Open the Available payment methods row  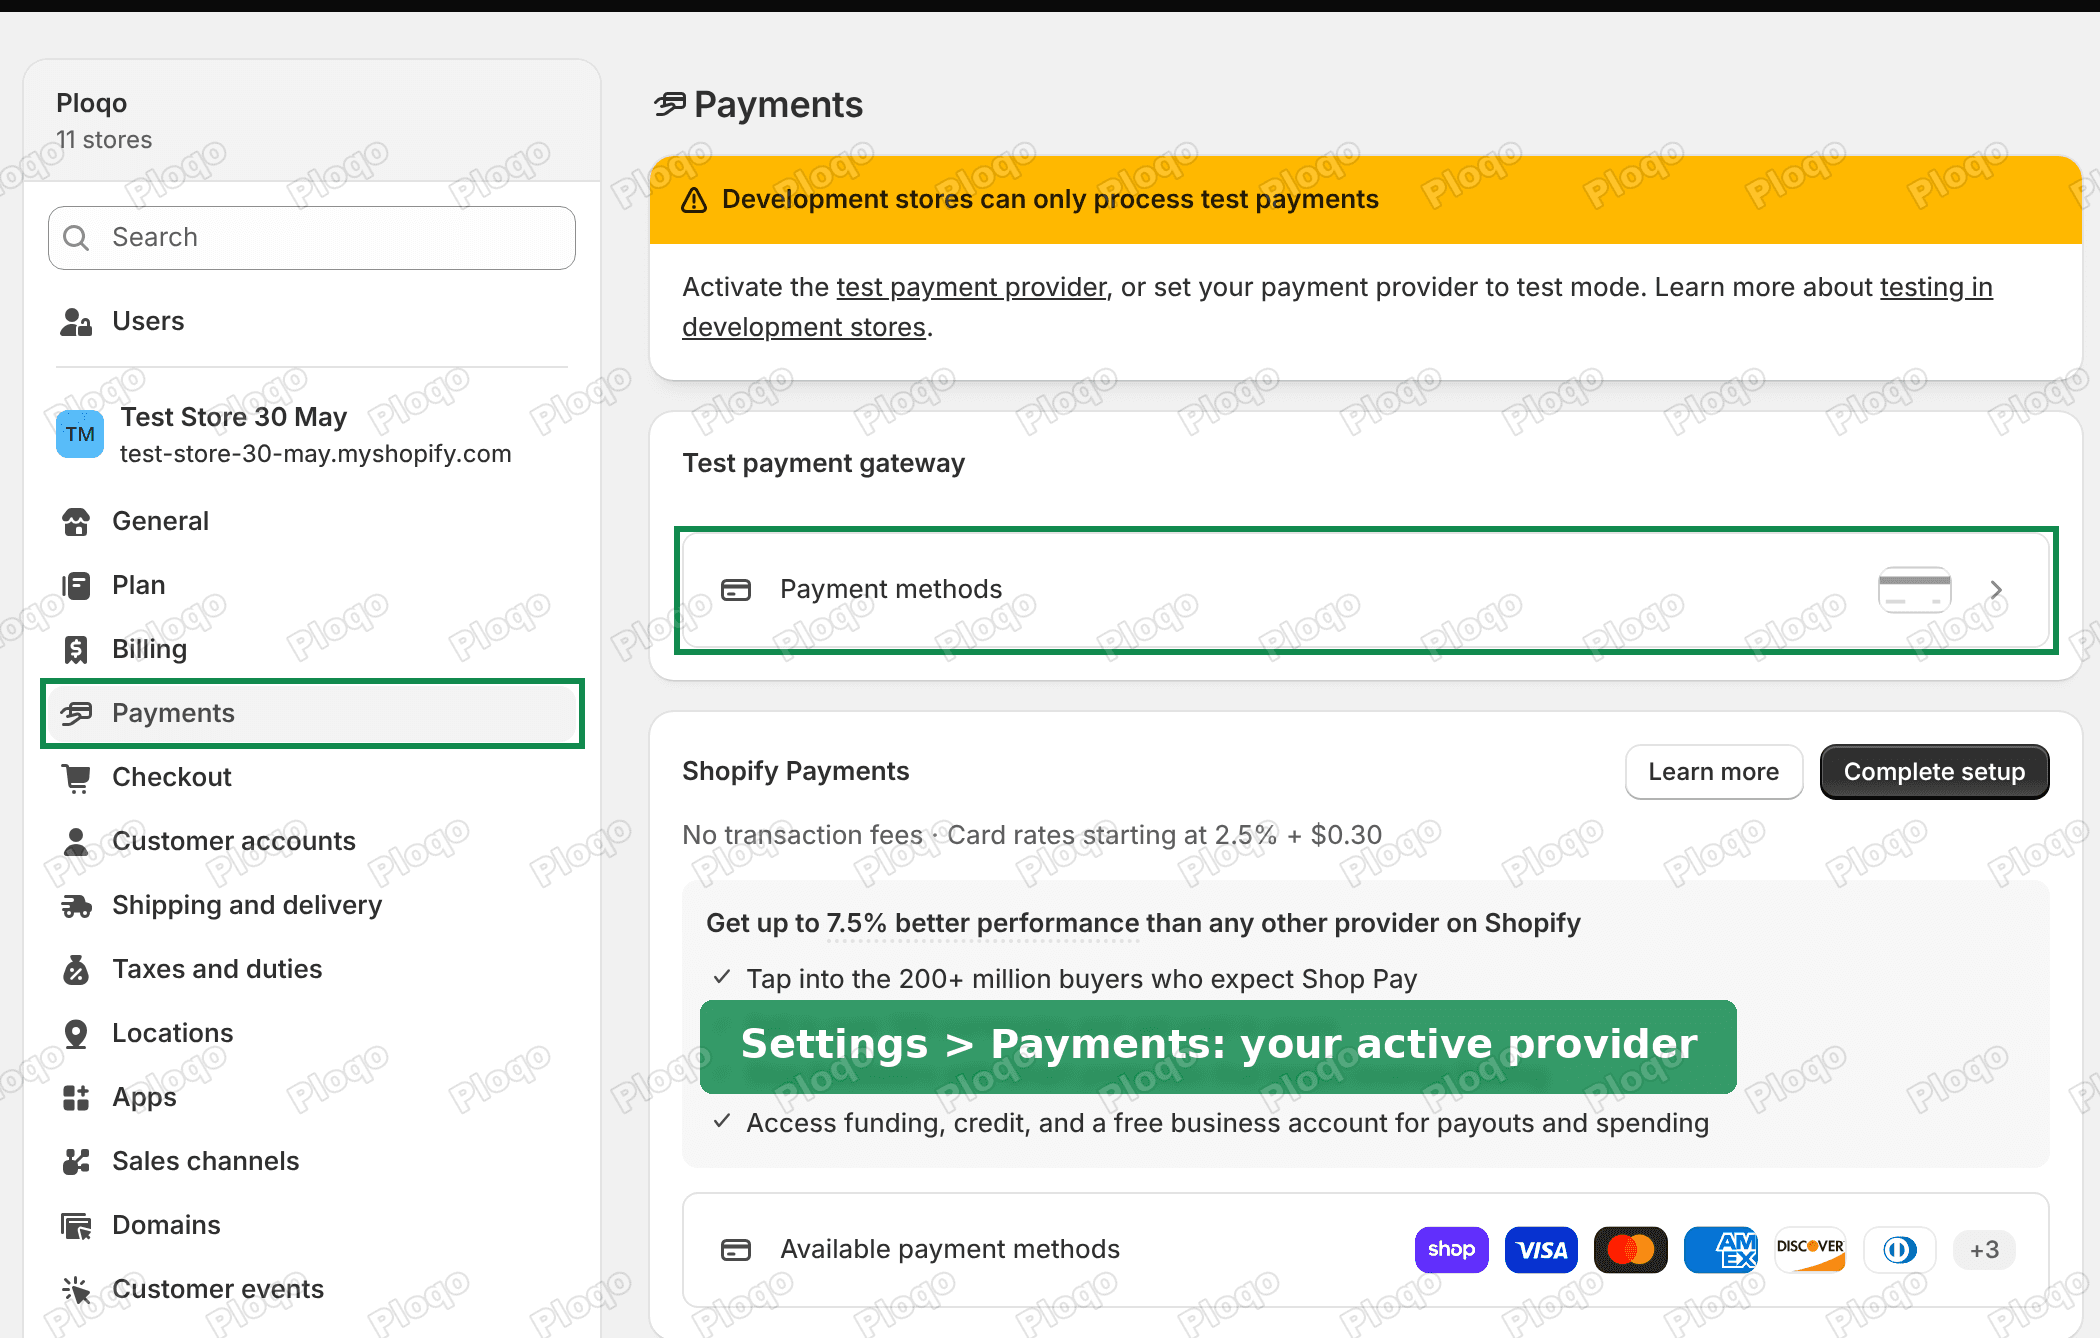pyautogui.click(x=1366, y=1250)
